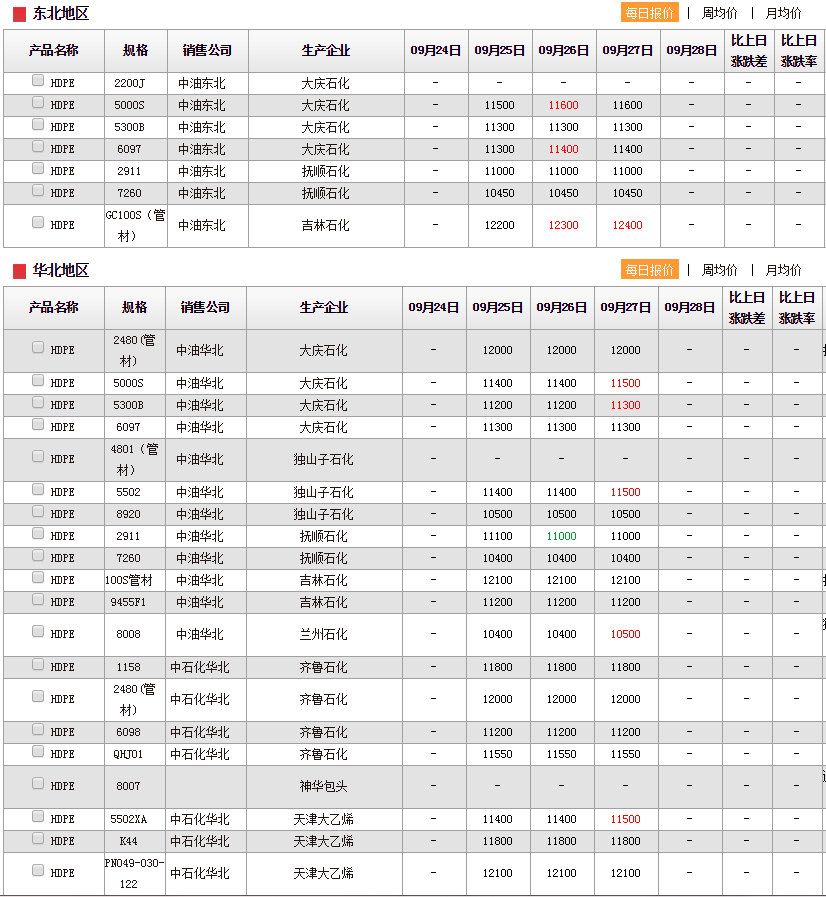Image resolution: width=826 pixels, height=897 pixels.
Task: Click 产品名称 header in 华北 table
Action: tap(54, 307)
